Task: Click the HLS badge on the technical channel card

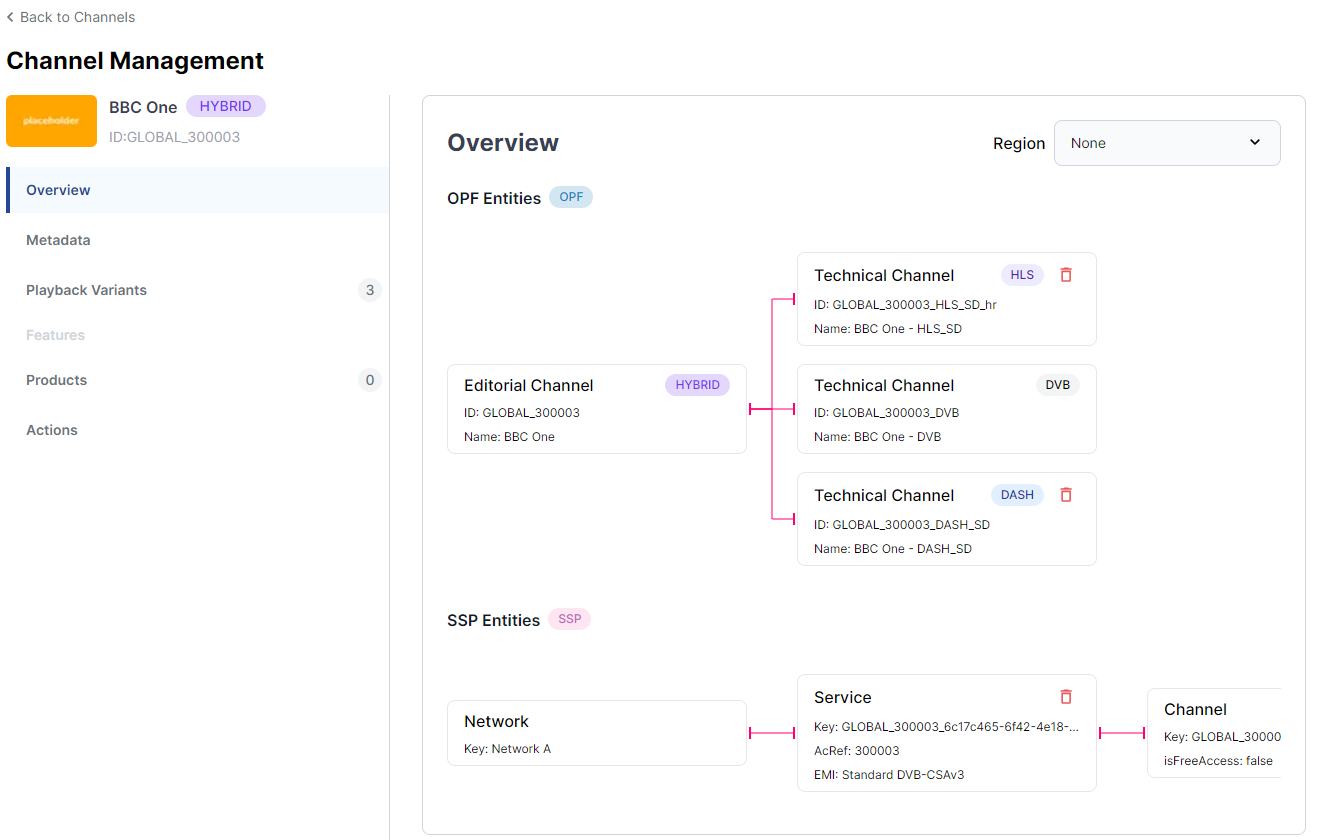Action: tap(1021, 274)
